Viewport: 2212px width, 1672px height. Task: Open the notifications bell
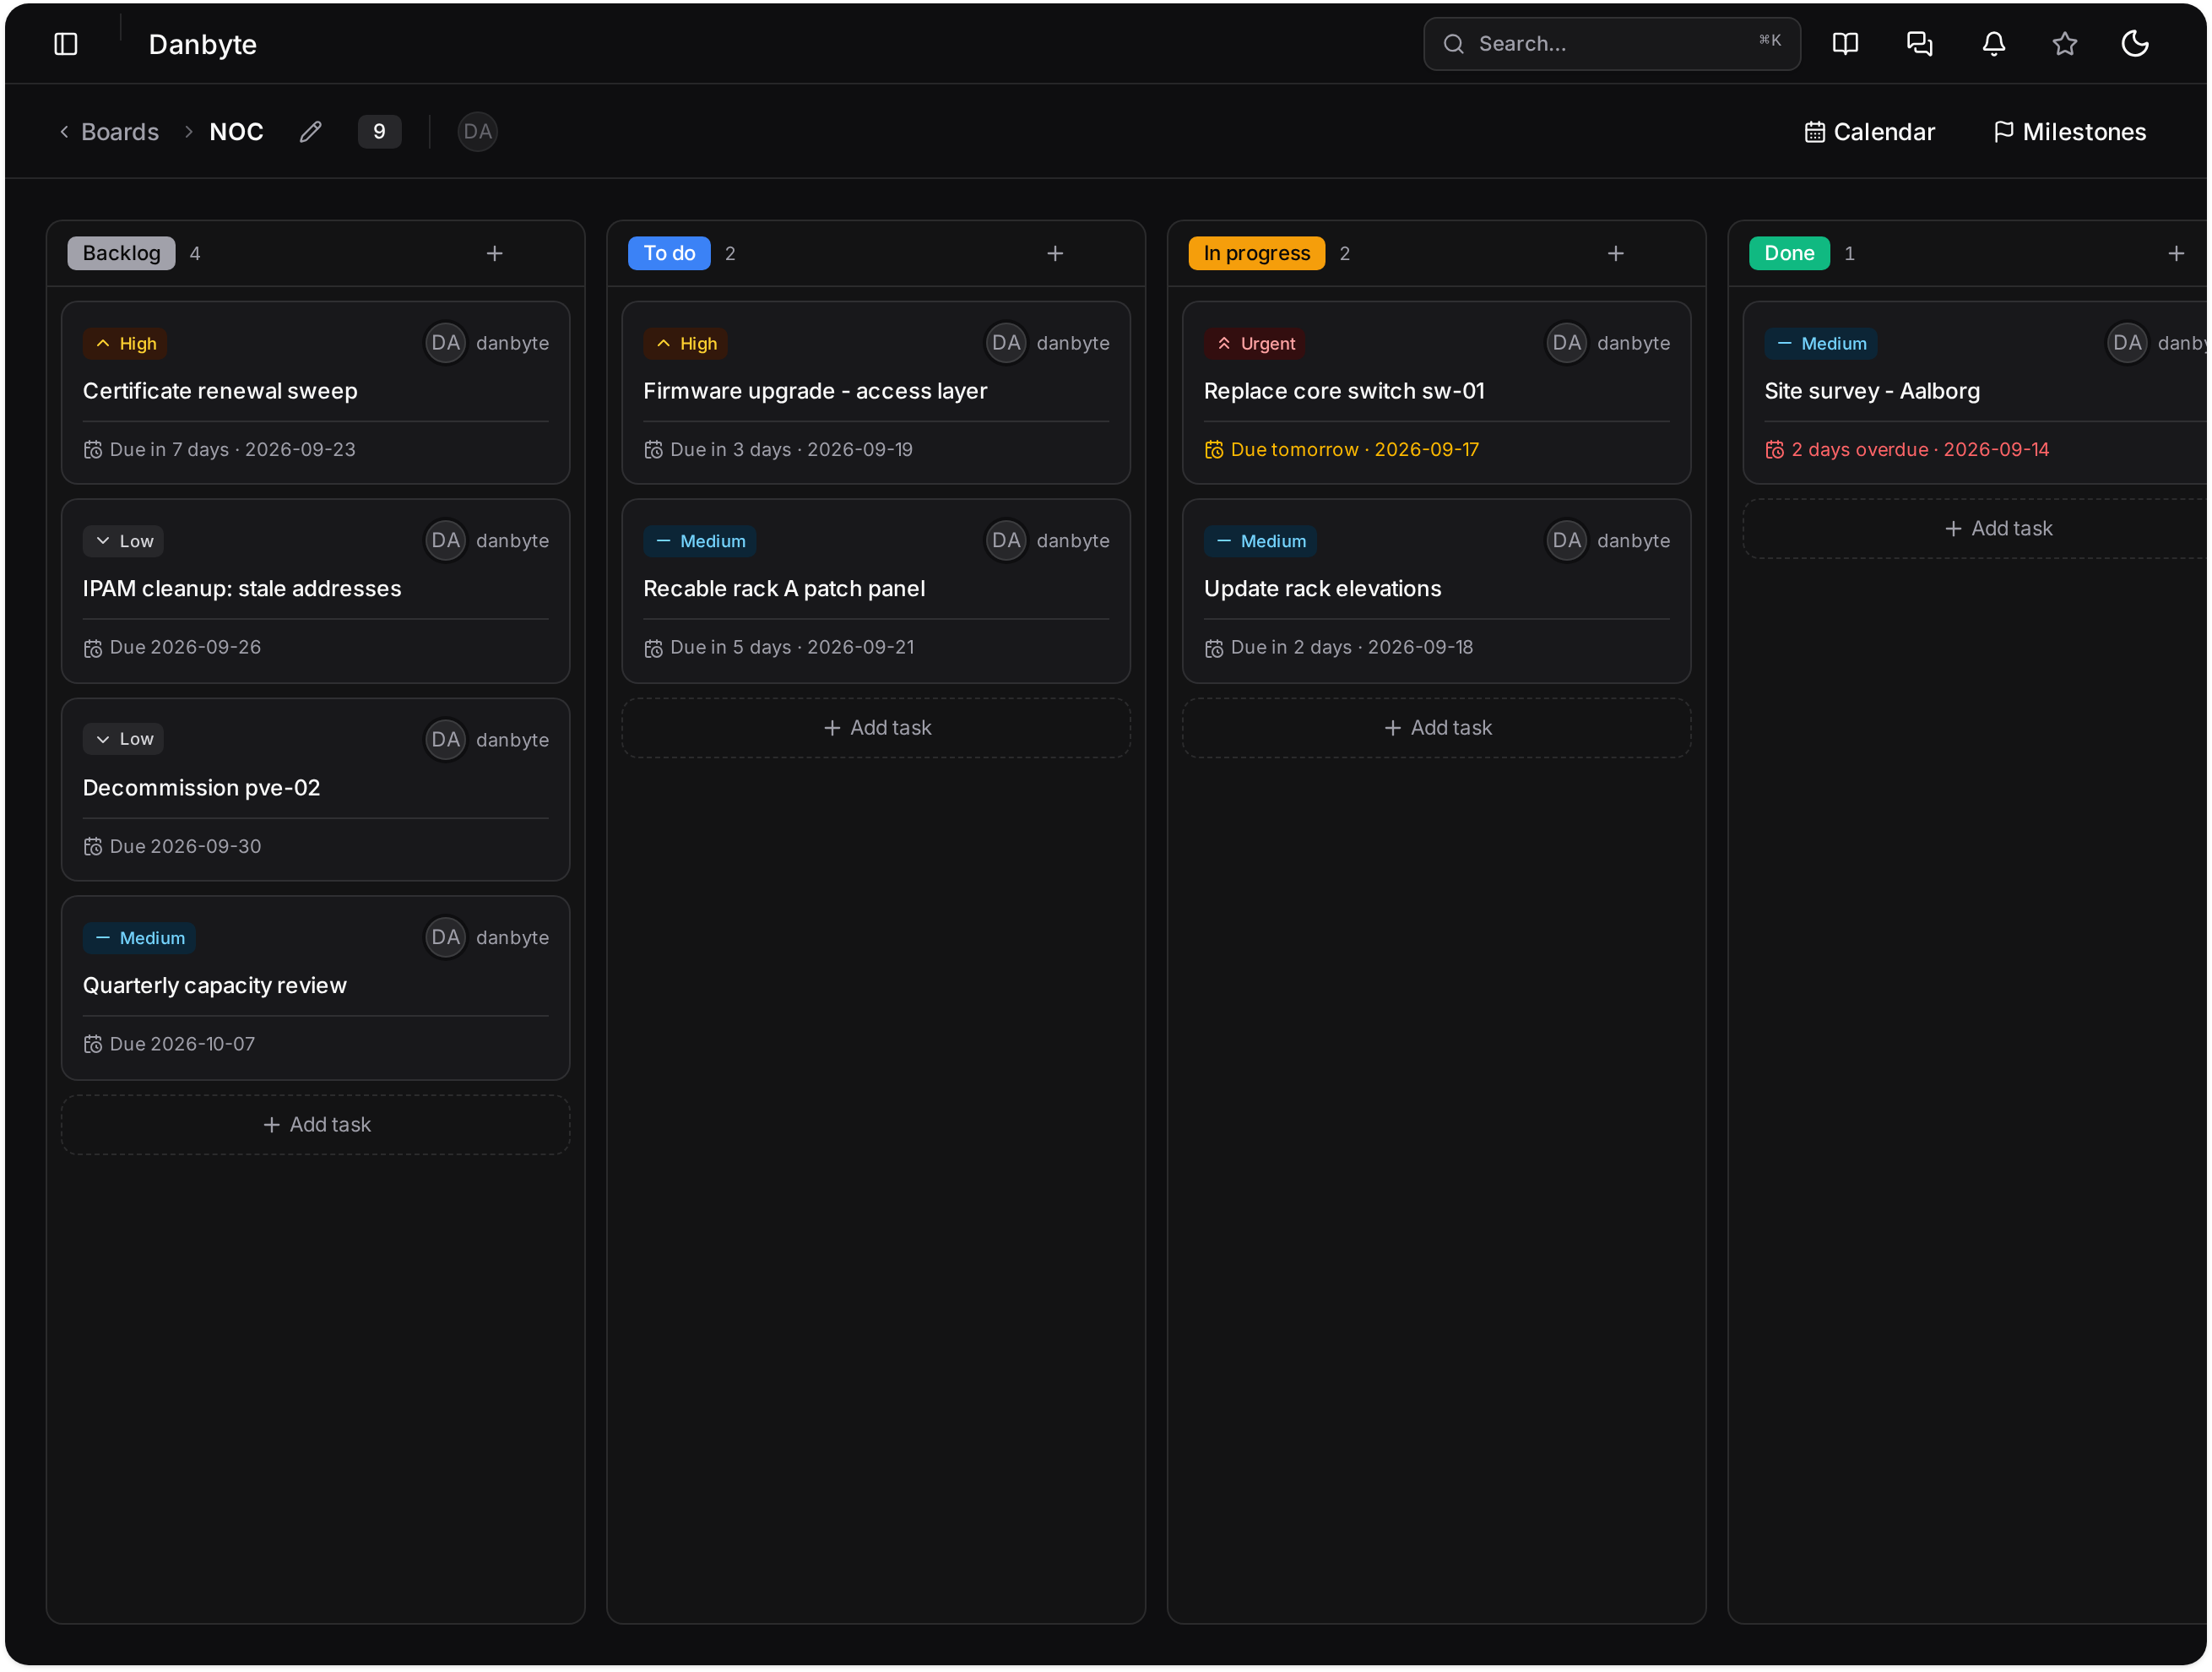[x=1993, y=44]
